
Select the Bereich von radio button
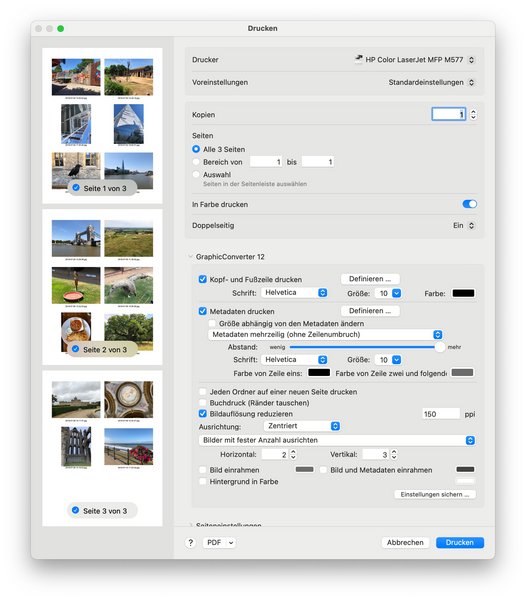tap(196, 161)
